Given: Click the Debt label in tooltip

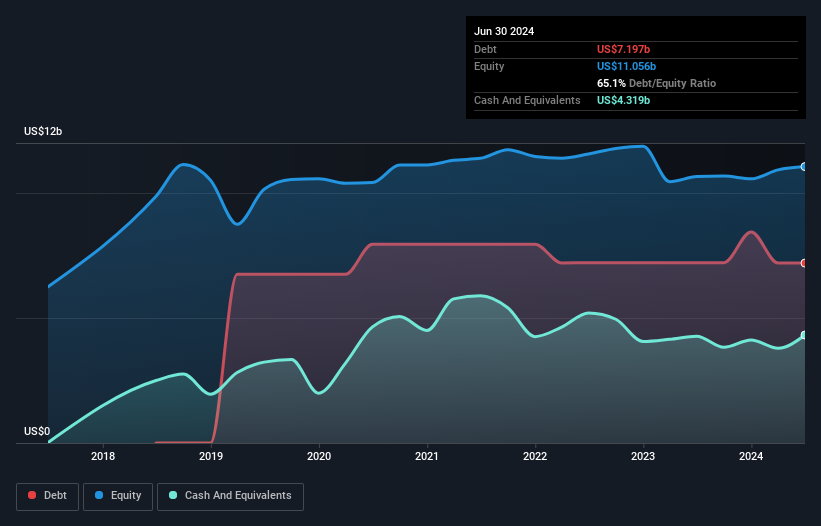Looking at the screenshot, I should 485,49.
